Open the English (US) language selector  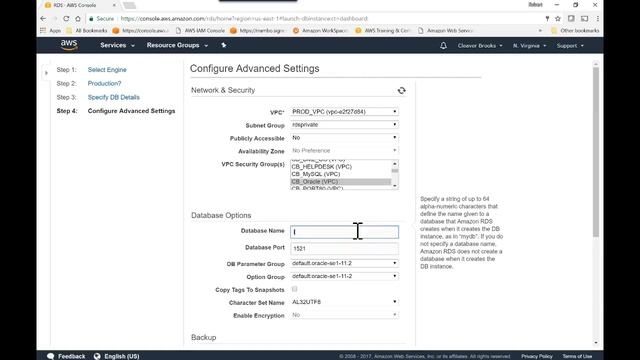click(x=122, y=356)
